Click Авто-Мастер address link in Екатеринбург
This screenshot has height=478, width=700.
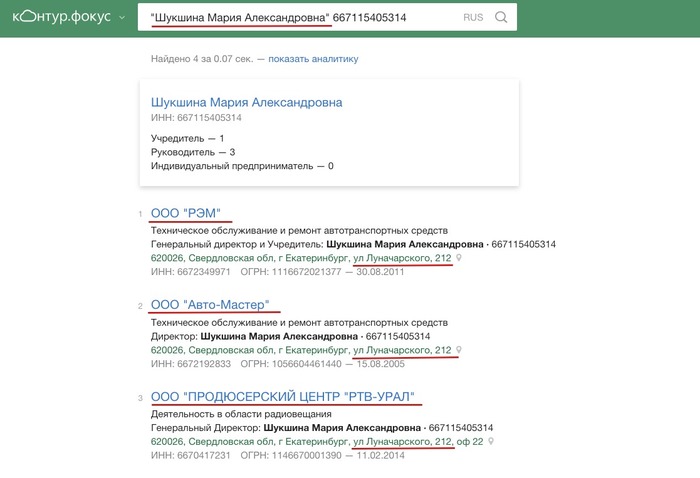[300, 350]
